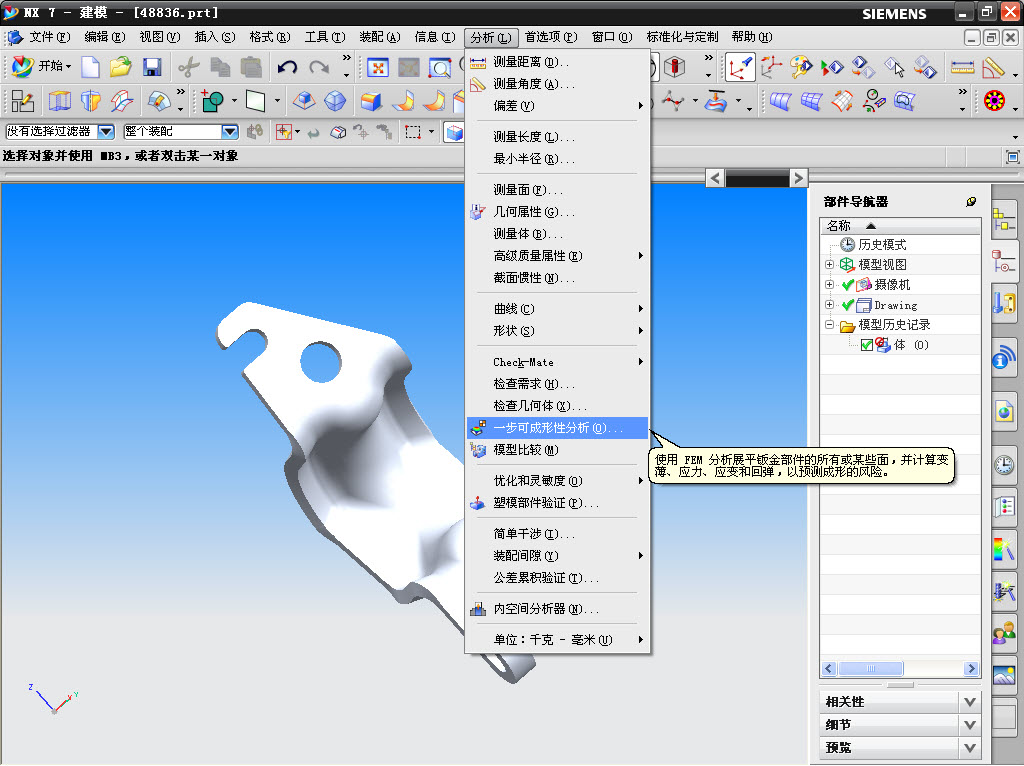This screenshot has width=1024, height=766.
Task: Select 内空间分析器(N) menu item
Action: (557, 609)
